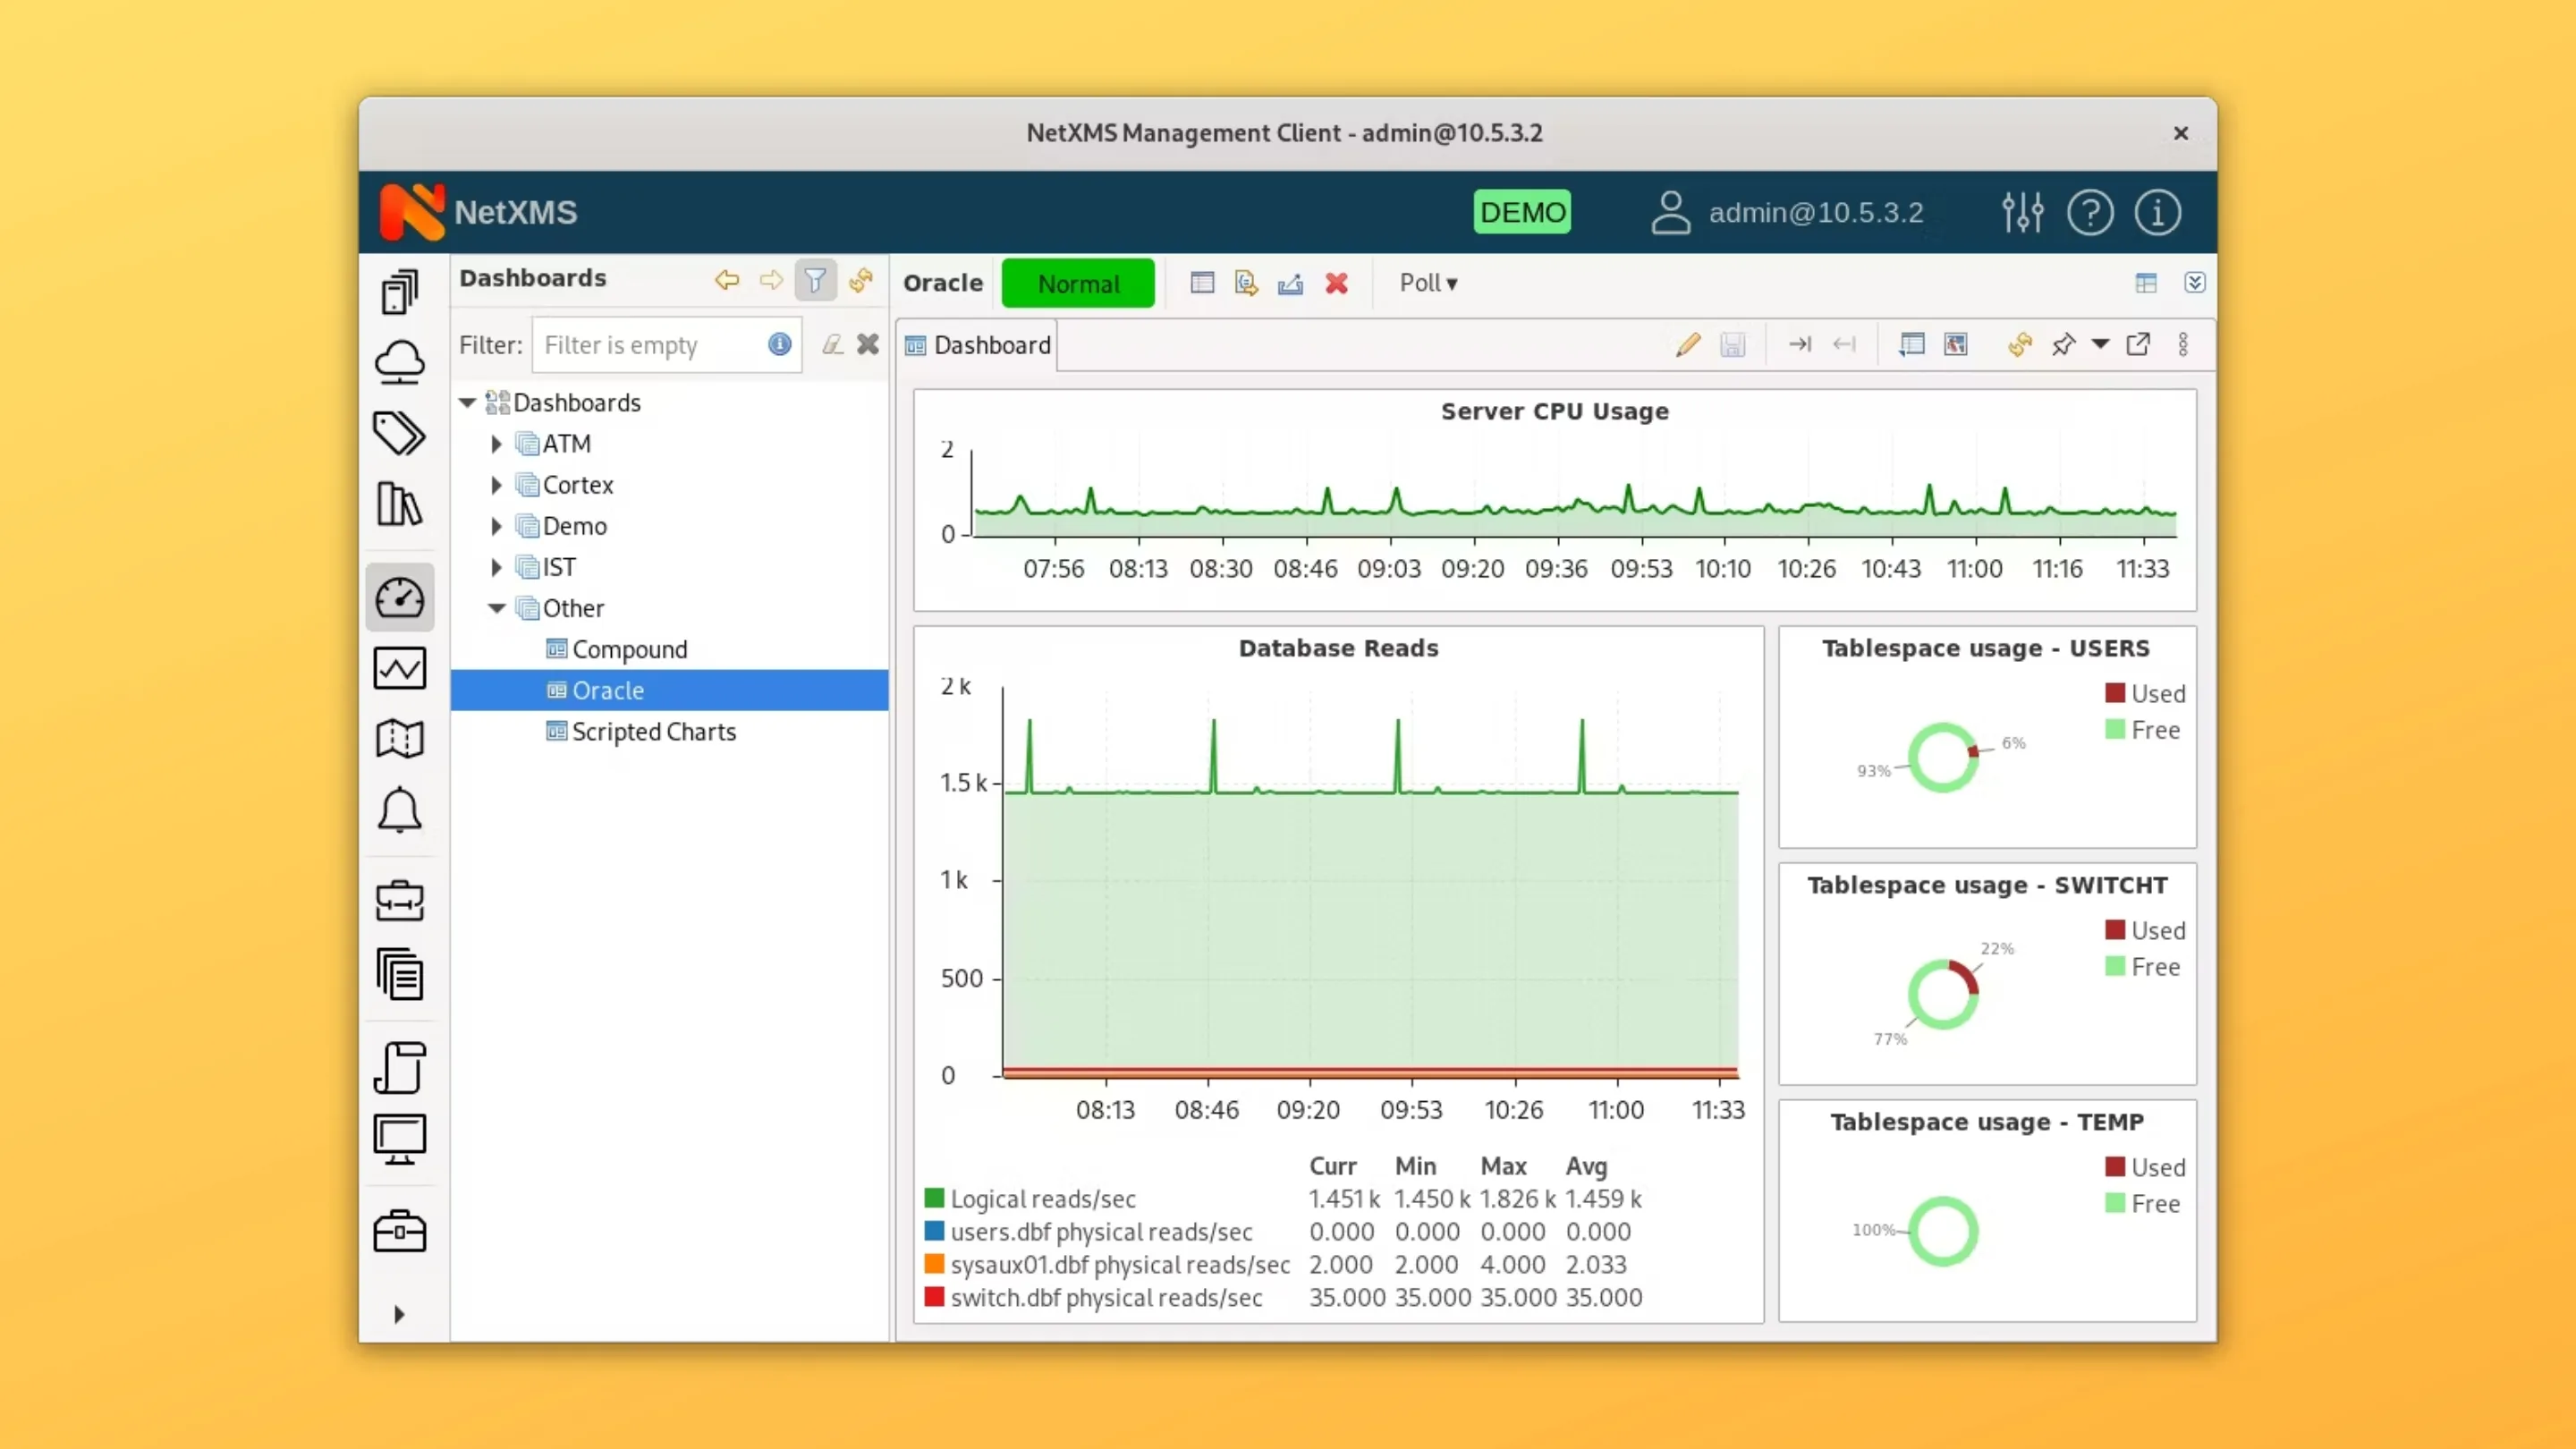
Task: Save the dashboard with floppy icon
Action: (x=1733, y=345)
